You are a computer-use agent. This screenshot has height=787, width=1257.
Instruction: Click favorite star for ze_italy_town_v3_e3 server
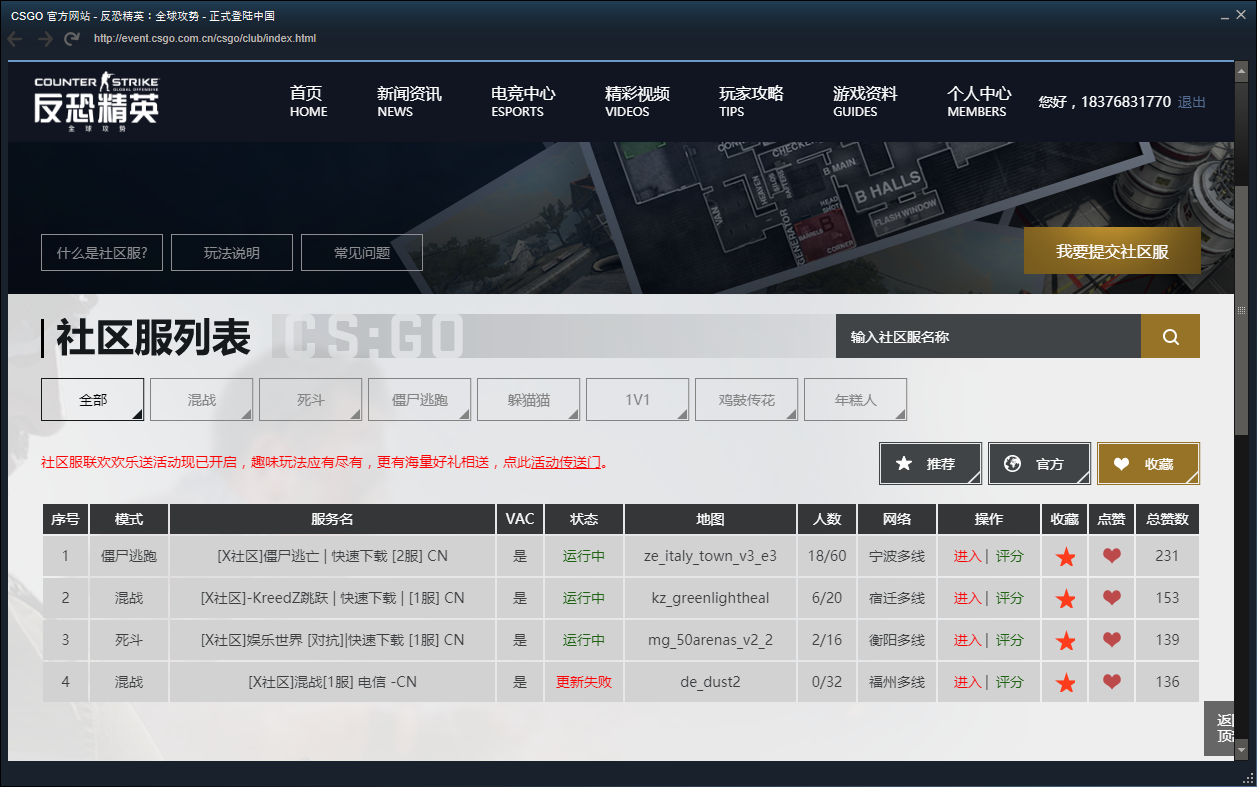pyautogui.click(x=1065, y=557)
